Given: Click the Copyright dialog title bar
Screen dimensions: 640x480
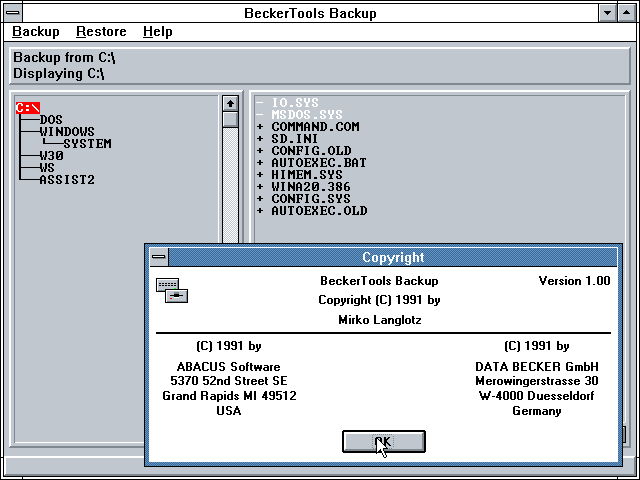Looking at the screenshot, I should [x=393, y=257].
